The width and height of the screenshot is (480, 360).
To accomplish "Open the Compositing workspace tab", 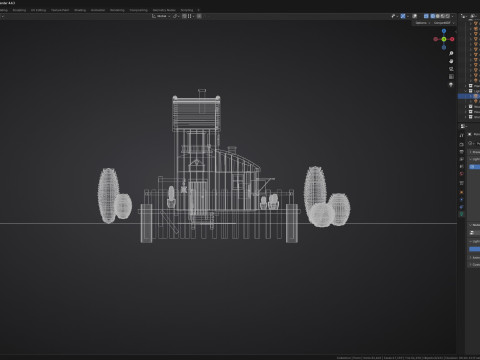I will (138, 10).
